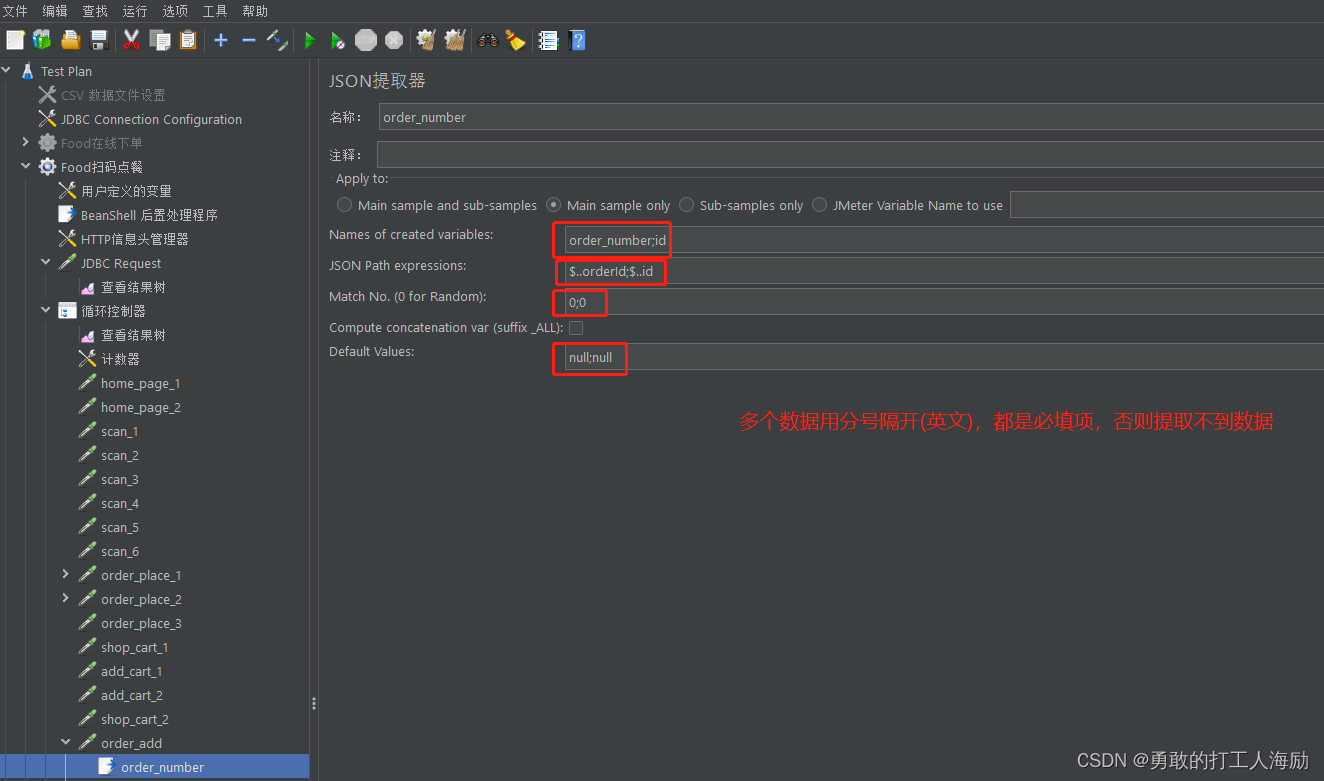Image resolution: width=1324 pixels, height=781 pixels.
Task: Click the blue minus Collapse All icon
Action: click(249, 40)
